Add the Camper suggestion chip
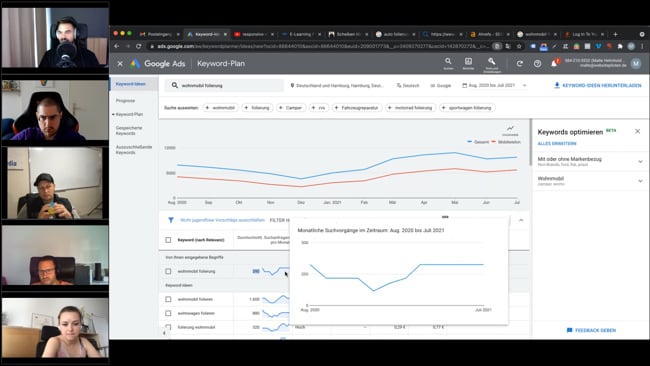Viewport: 650px width, 366px height. (x=291, y=108)
